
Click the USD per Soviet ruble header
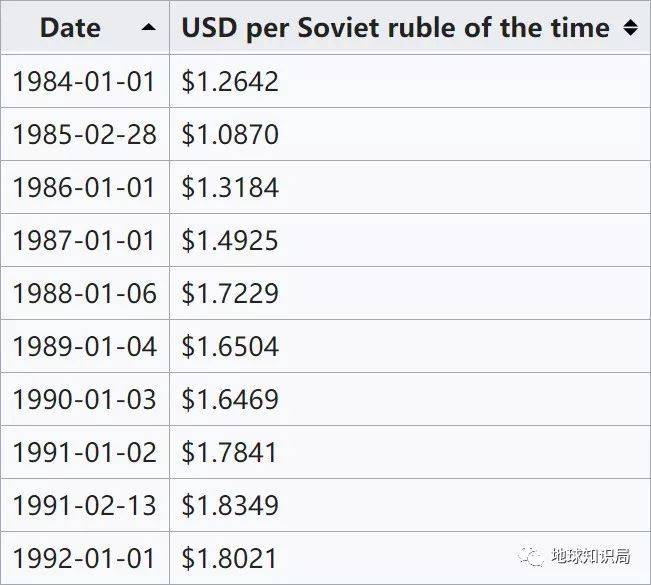click(x=395, y=28)
